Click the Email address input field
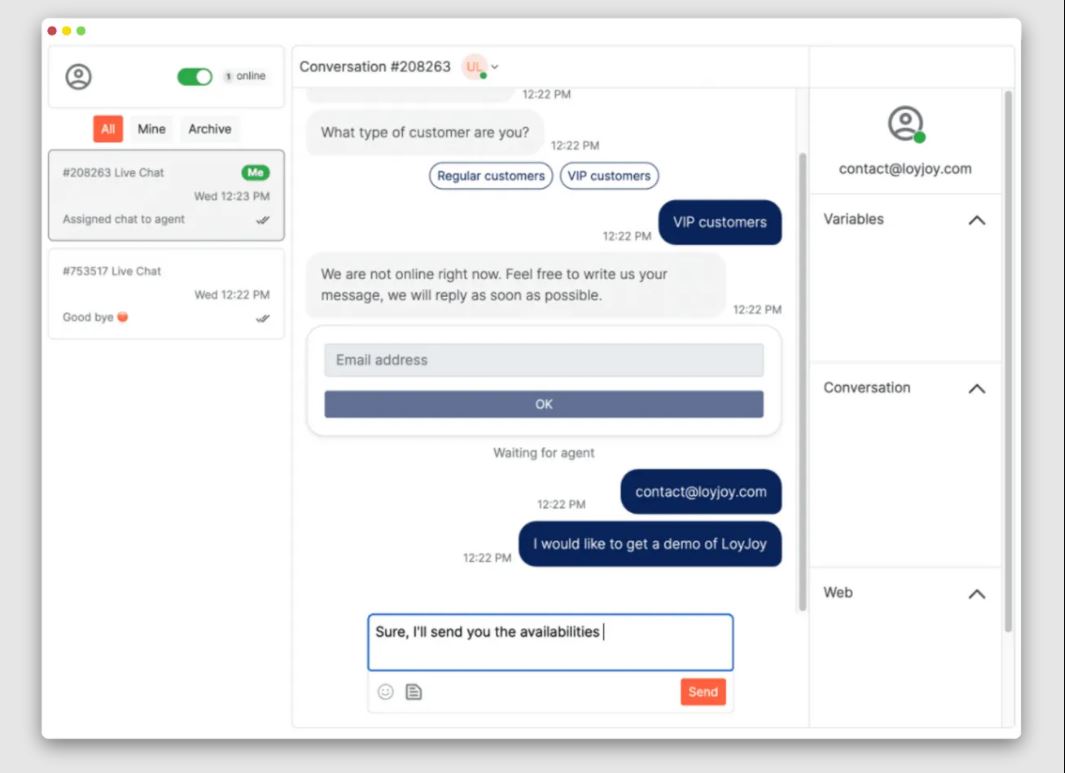This screenshot has height=773, width=1065. (543, 360)
